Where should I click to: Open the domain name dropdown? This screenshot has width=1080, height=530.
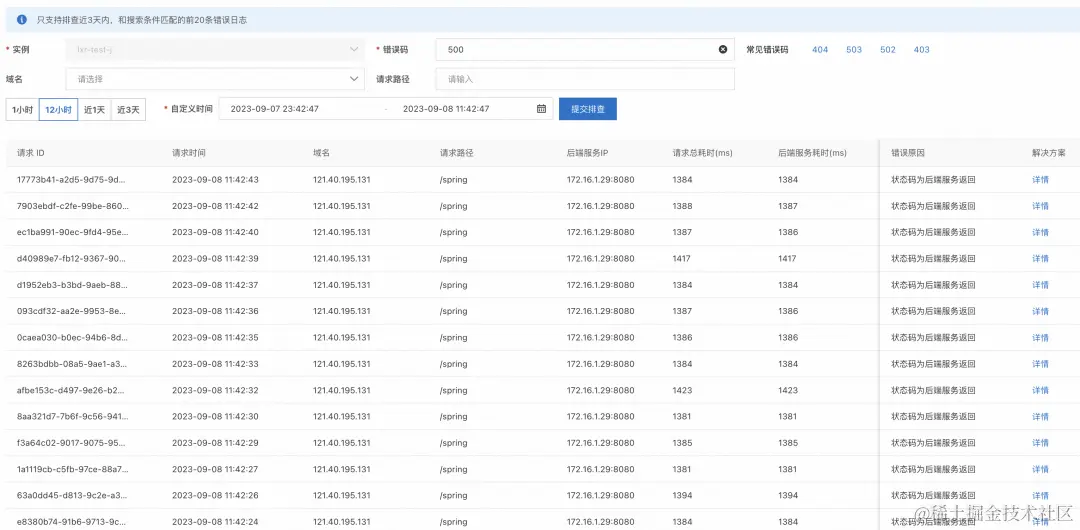215,79
